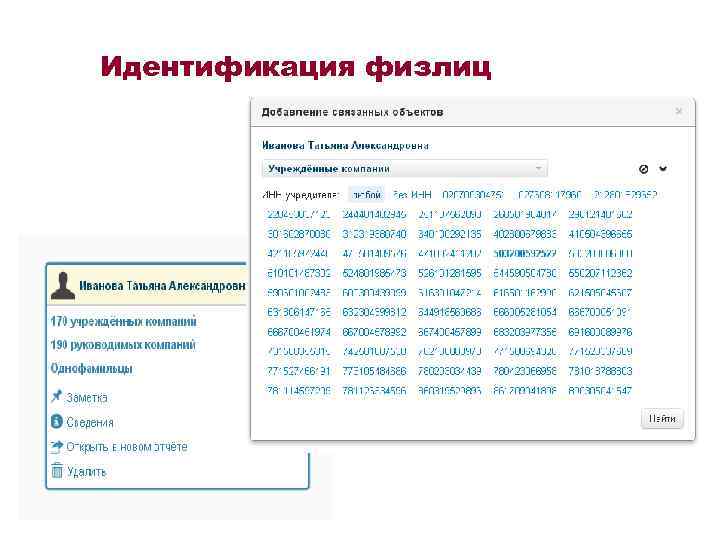Open the Учреждённые компании dropdown
This screenshot has width=720, height=540.
405,169
